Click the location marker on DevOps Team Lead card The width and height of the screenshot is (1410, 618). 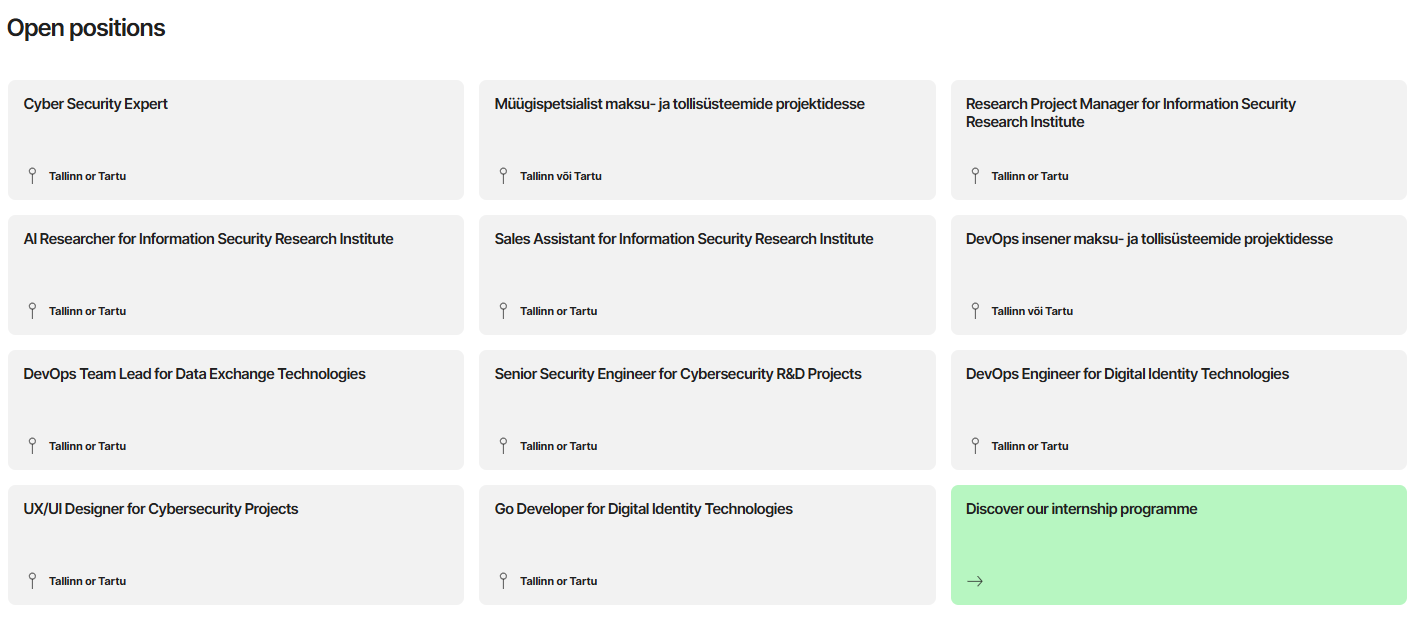point(33,445)
